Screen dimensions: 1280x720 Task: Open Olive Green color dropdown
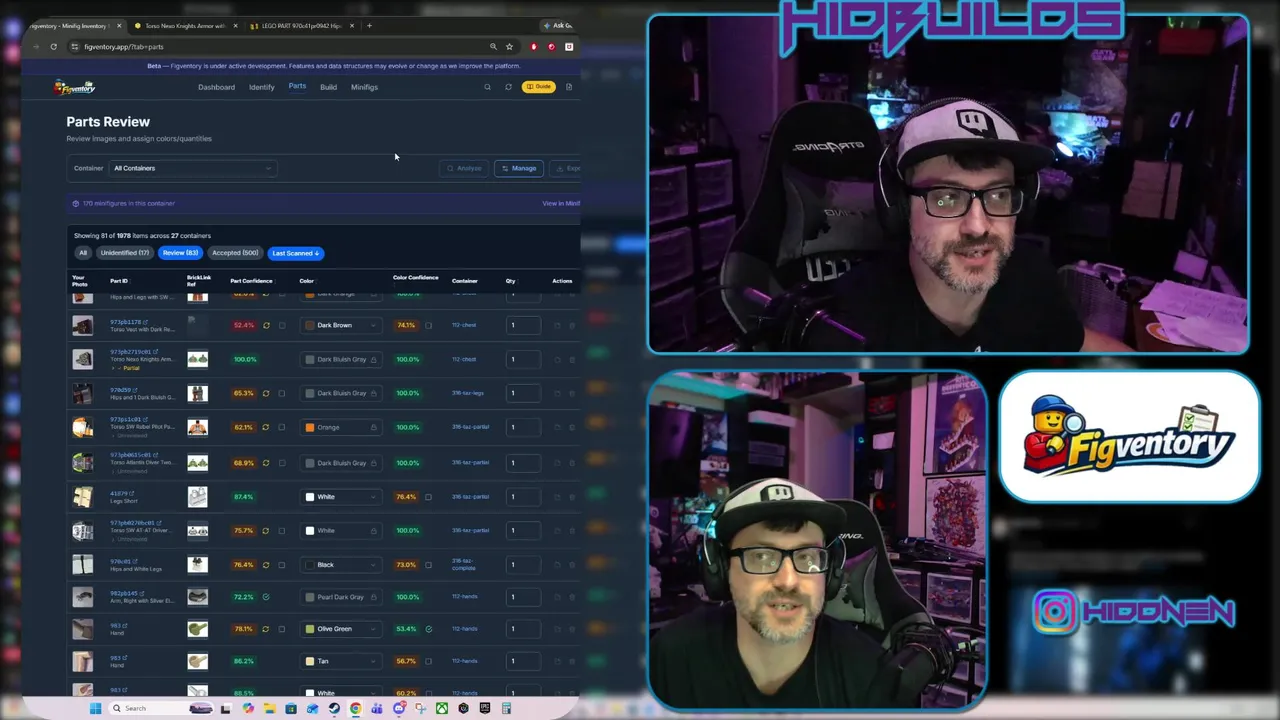pos(341,629)
